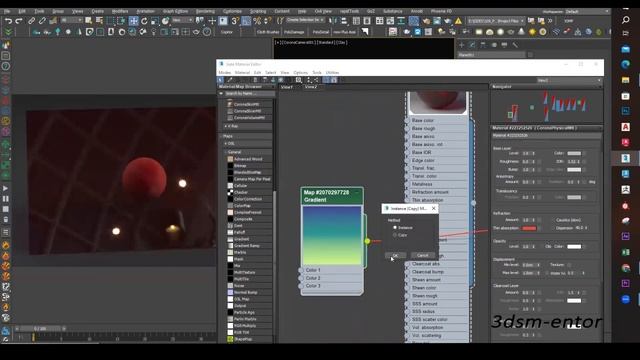640x360 pixels.
Task: Click the pause button on left sidebar
Action: pyautogui.click(x=5, y=199)
